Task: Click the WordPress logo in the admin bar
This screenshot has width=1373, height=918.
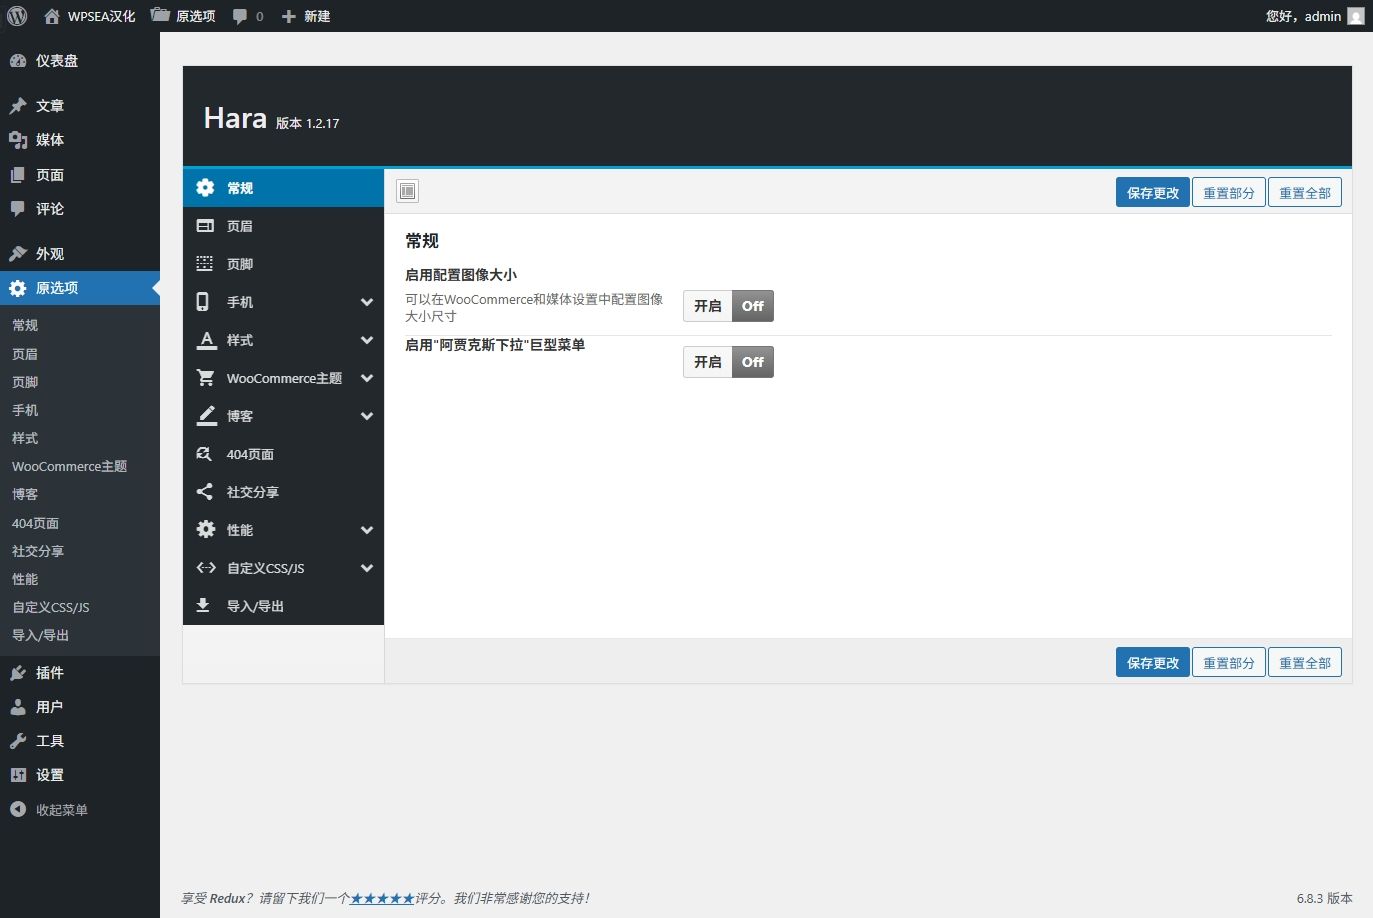Action: 17,16
